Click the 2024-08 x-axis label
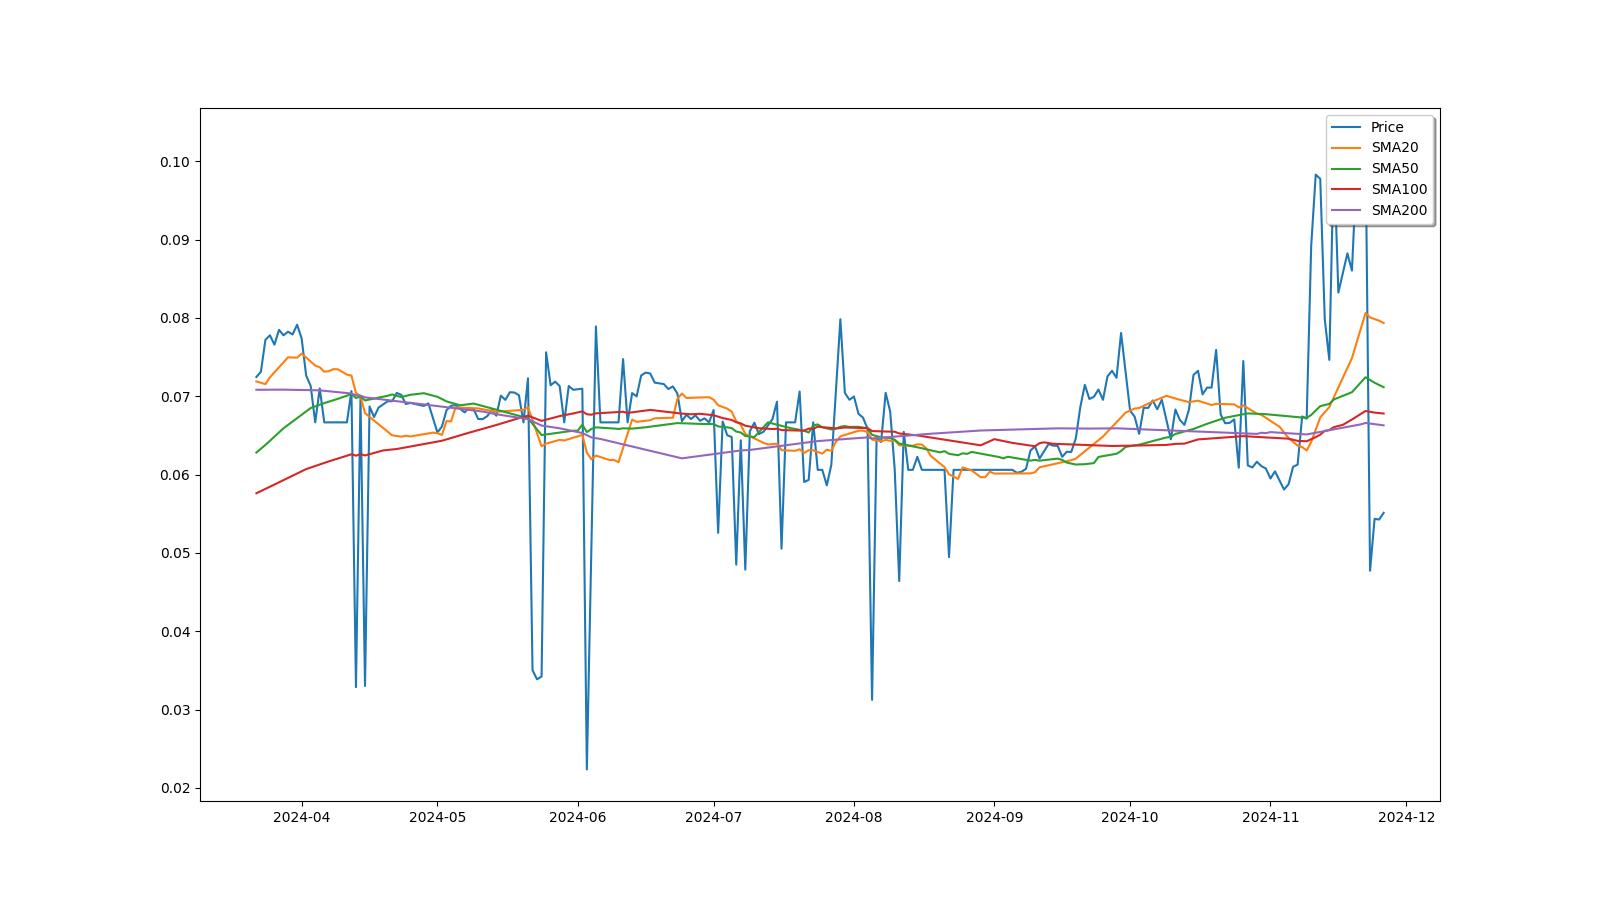 853,817
